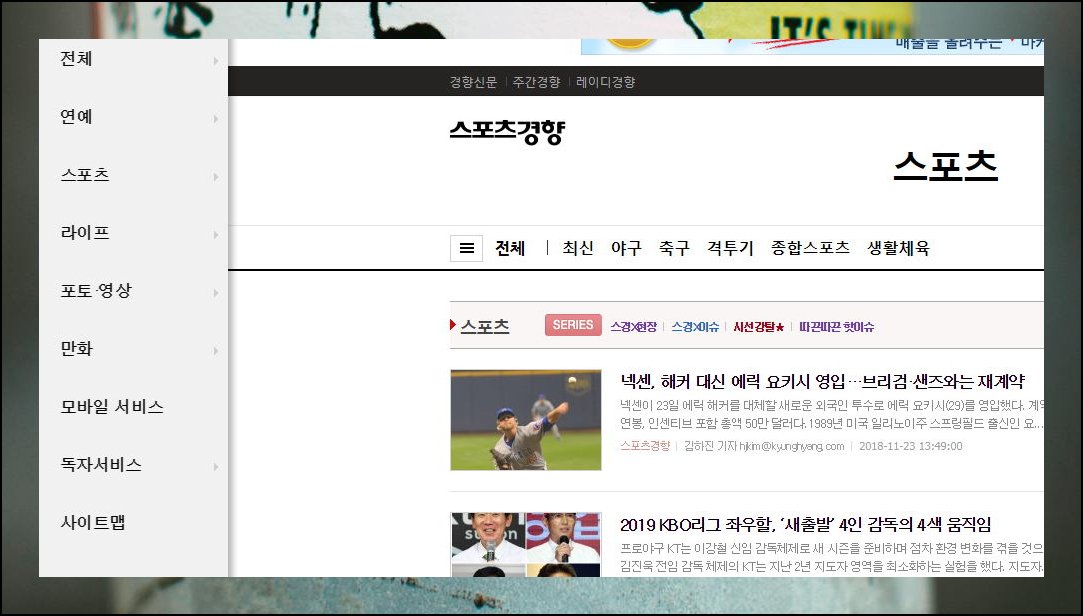
Task: Switch to the 종합스포츠 tab
Action: [810, 248]
